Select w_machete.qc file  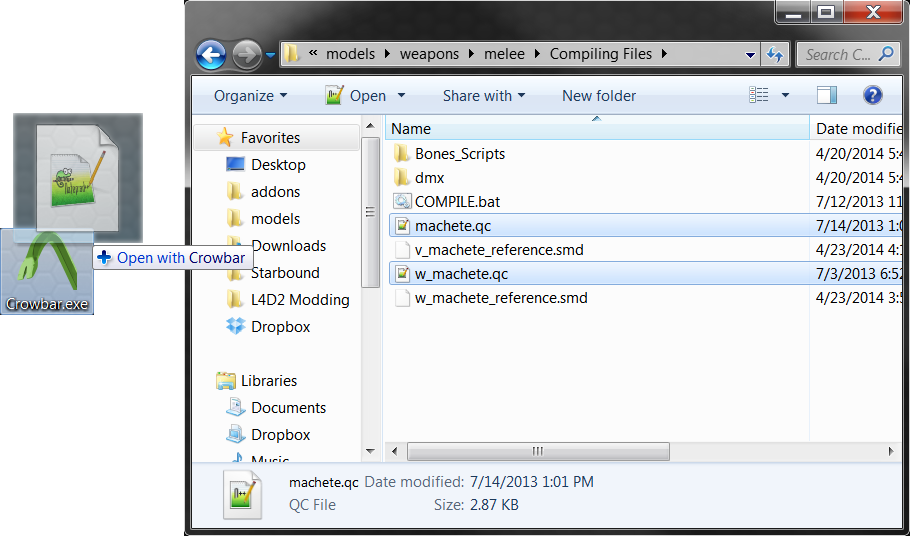pos(645,274)
